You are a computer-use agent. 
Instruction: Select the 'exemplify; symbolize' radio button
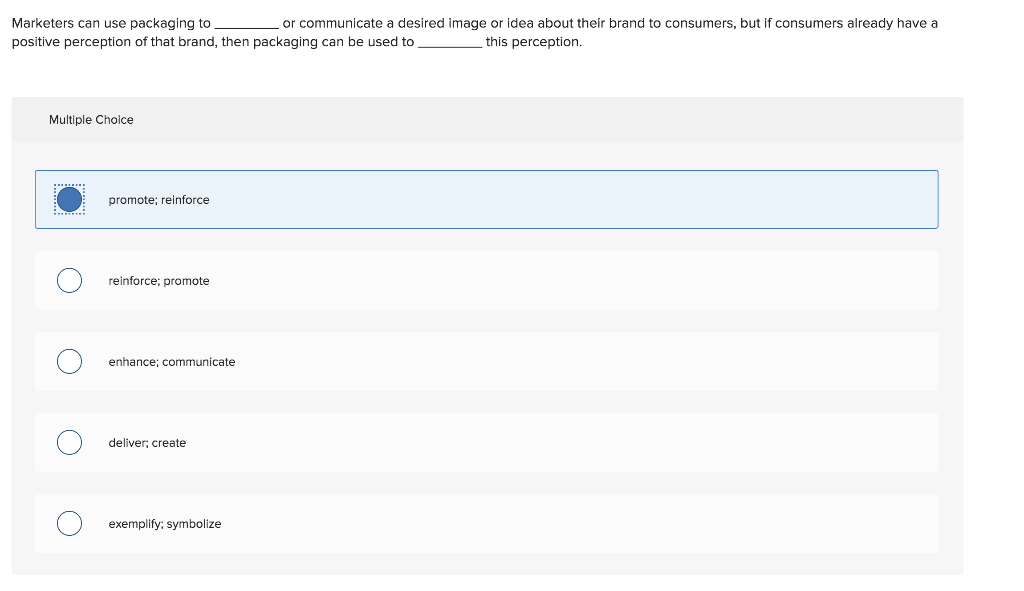pyautogui.click(x=69, y=523)
